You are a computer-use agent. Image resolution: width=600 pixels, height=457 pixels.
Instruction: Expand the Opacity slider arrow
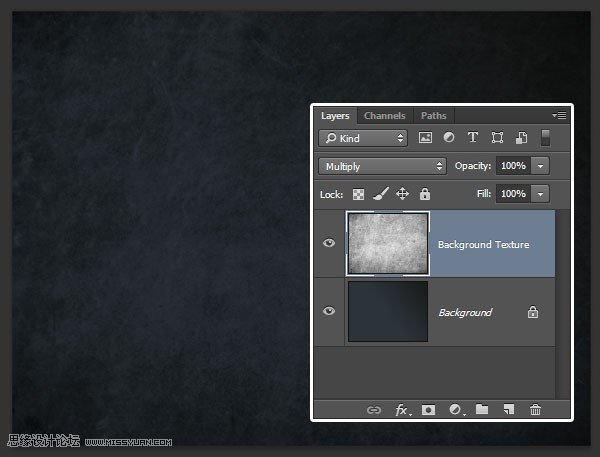click(541, 166)
